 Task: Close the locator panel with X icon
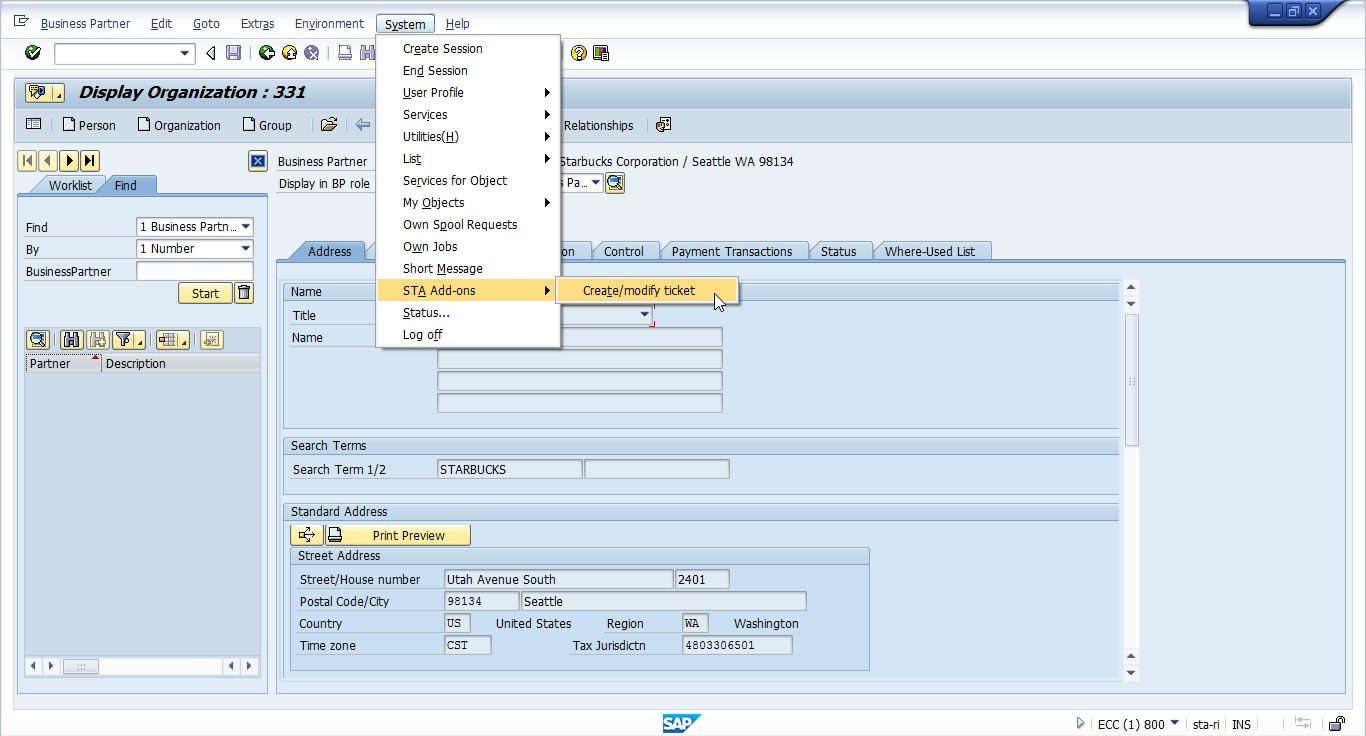pos(257,161)
